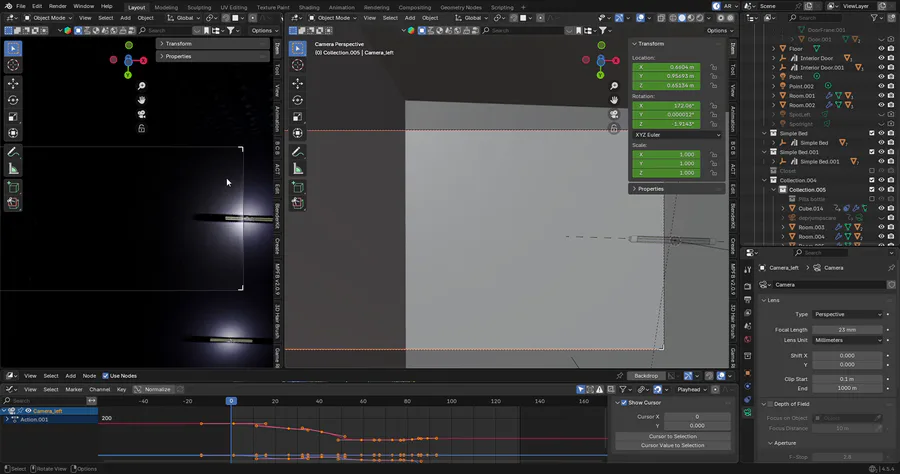Select the Scale tool in the left viewport

tap(14, 116)
